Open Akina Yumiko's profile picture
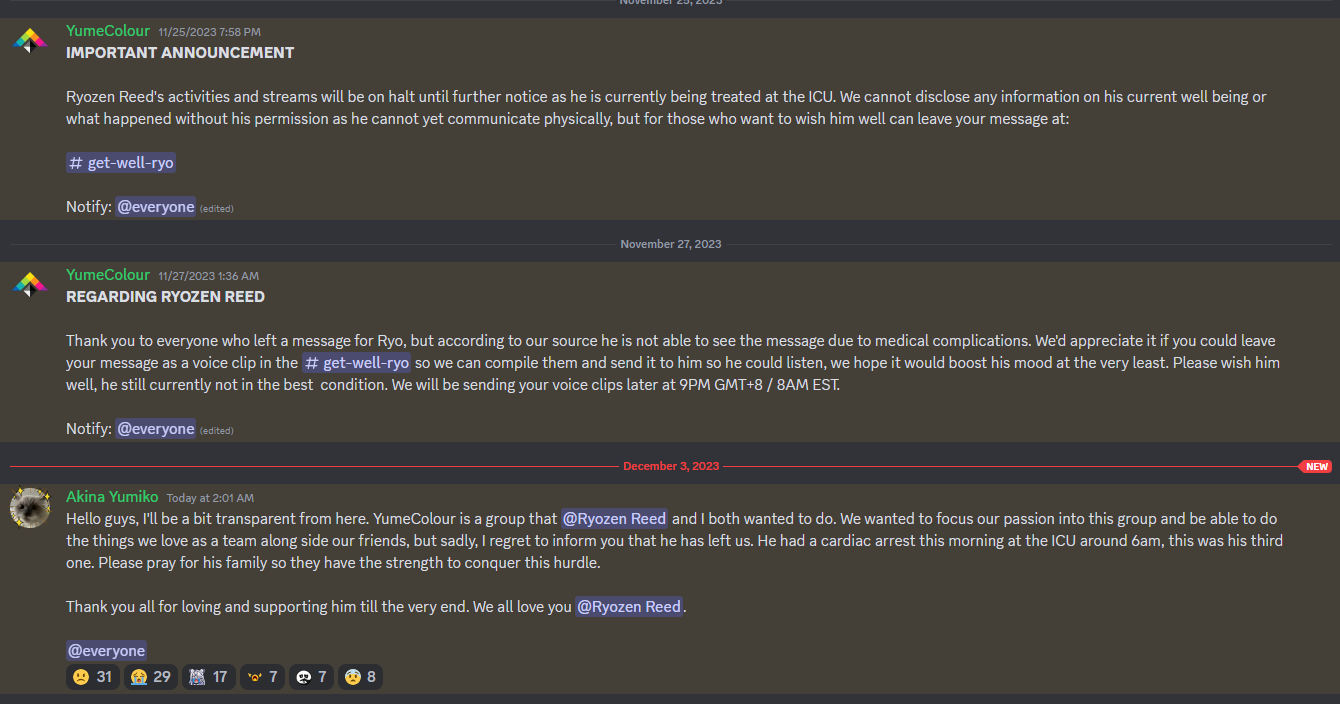Screen dimensions: 1340x704 pyautogui.click(x=30, y=508)
